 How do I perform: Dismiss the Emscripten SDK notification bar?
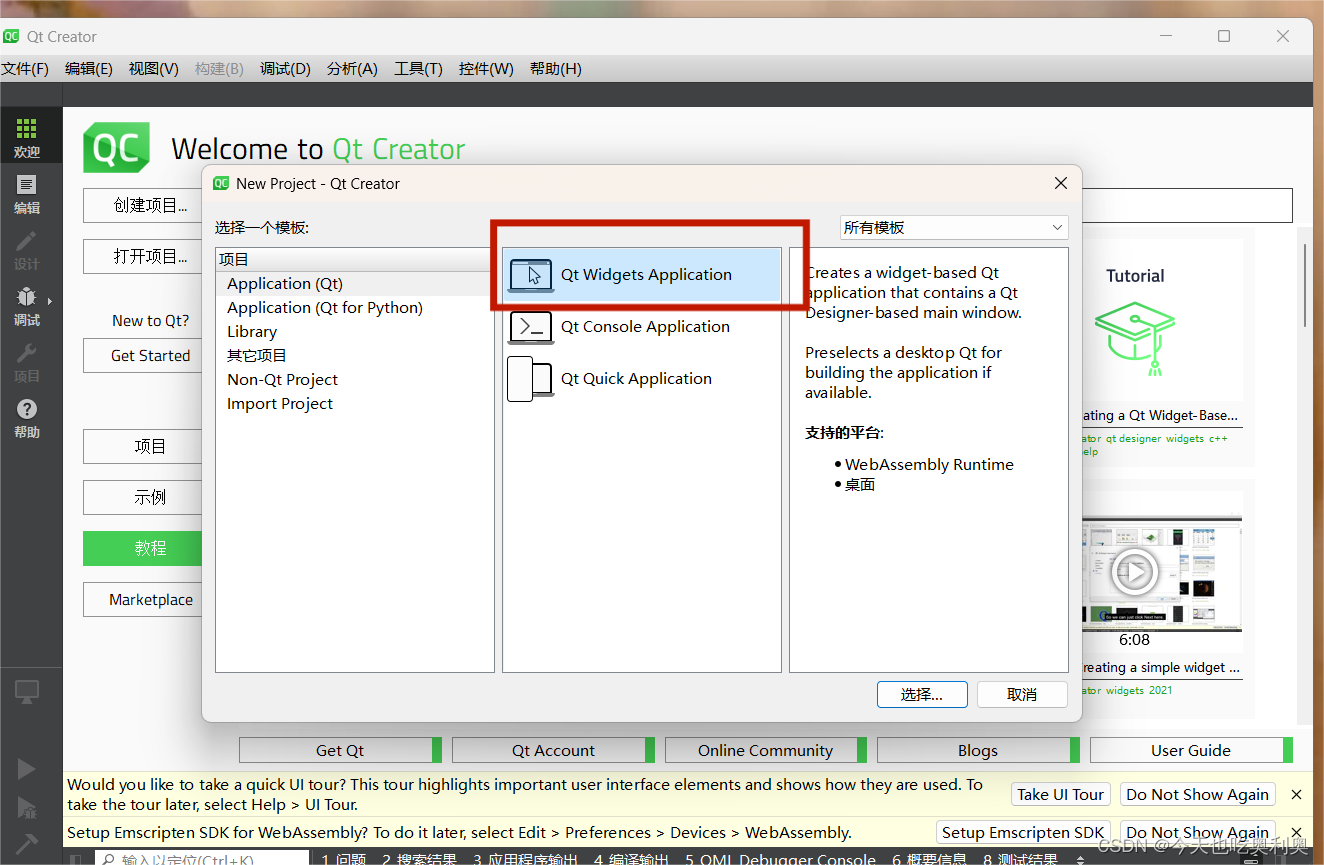[1297, 832]
